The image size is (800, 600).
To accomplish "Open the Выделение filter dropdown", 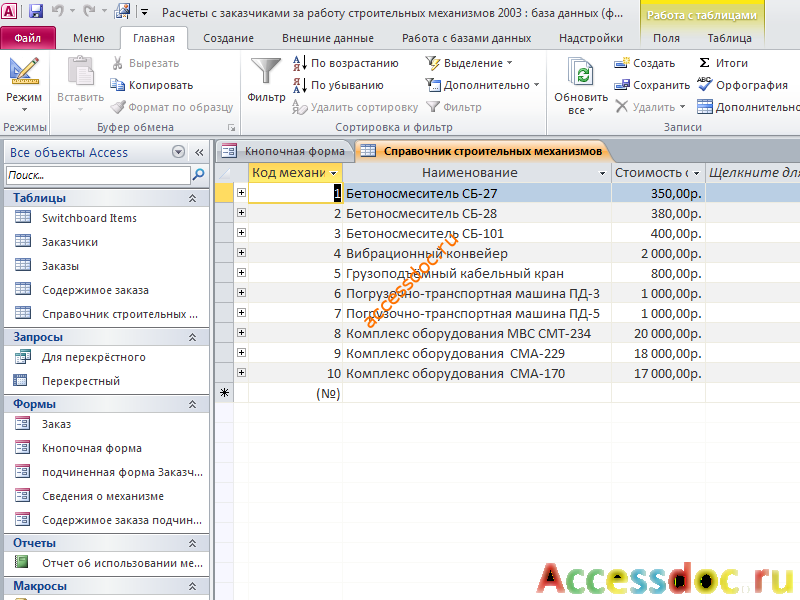I will point(469,63).
